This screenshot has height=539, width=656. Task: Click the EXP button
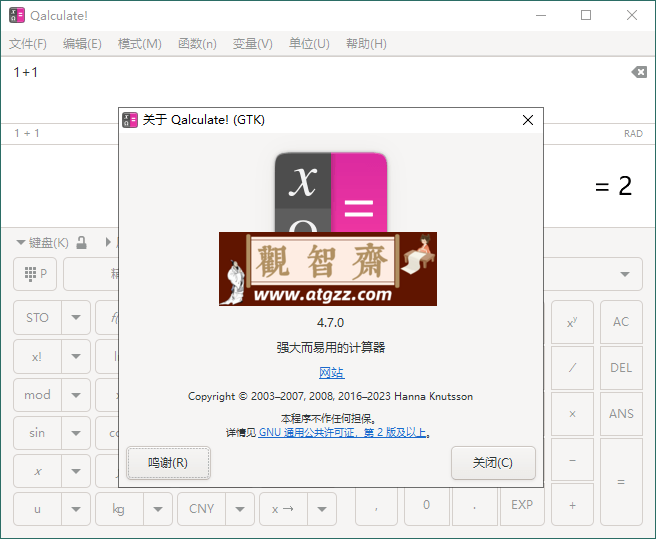[x=522, y=505]
